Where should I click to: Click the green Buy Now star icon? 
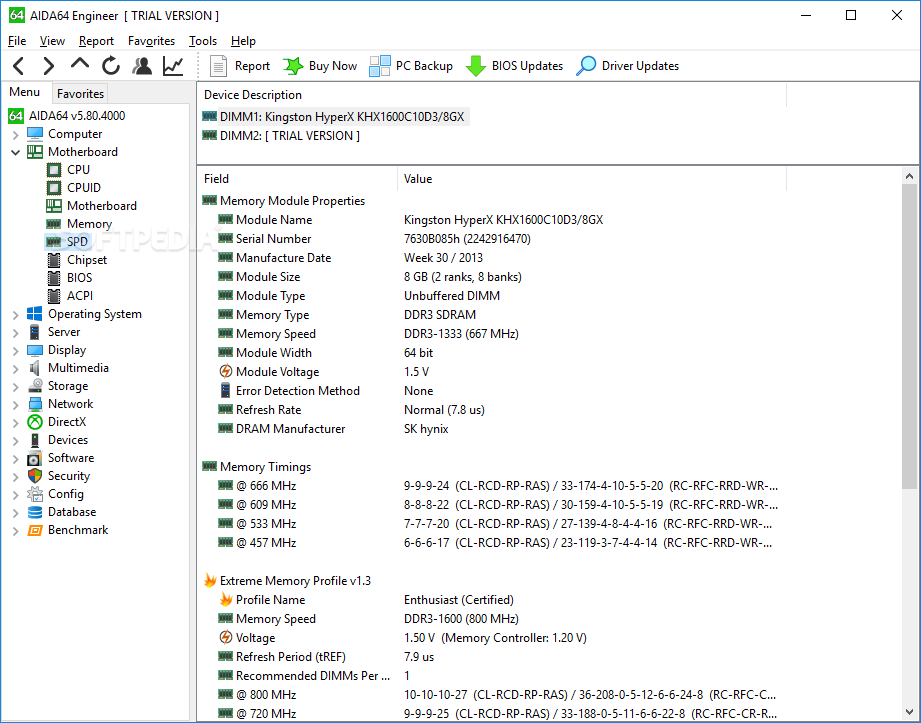point(293,66)
